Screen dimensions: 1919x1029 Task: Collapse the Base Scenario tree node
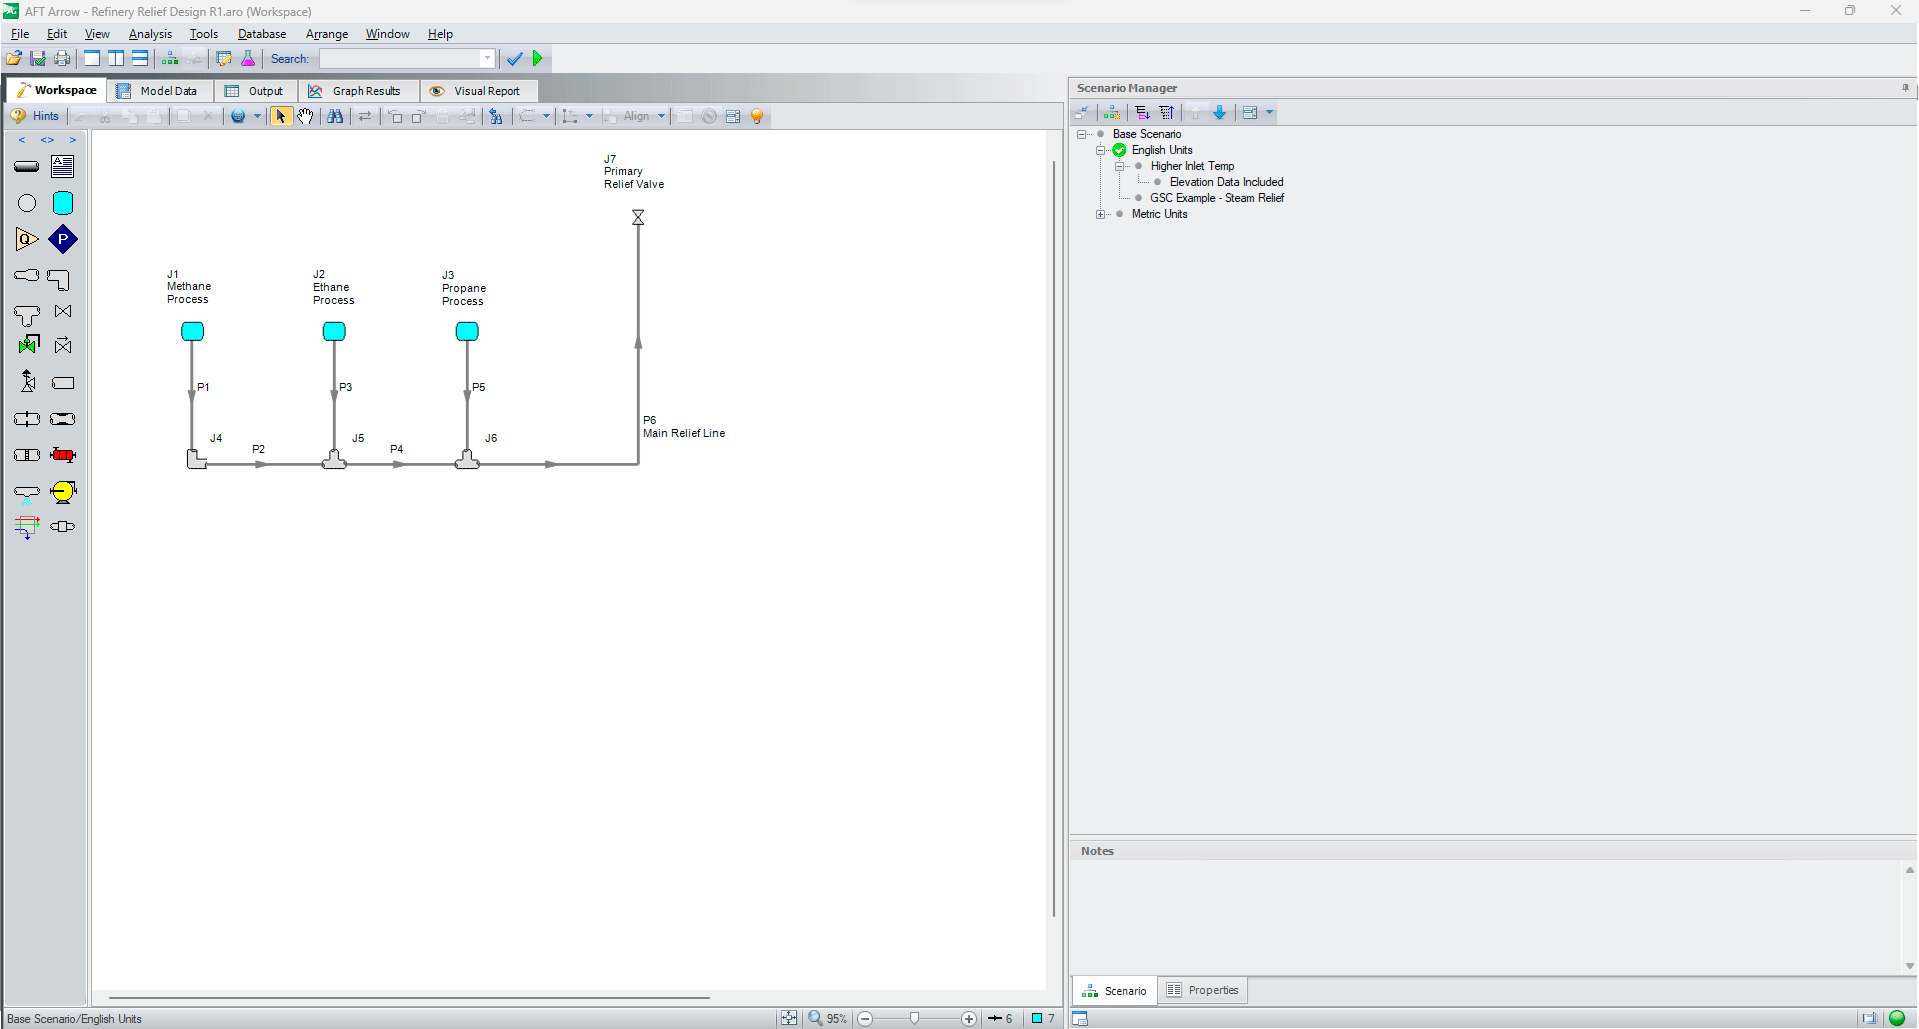(x=1082, y=134)
